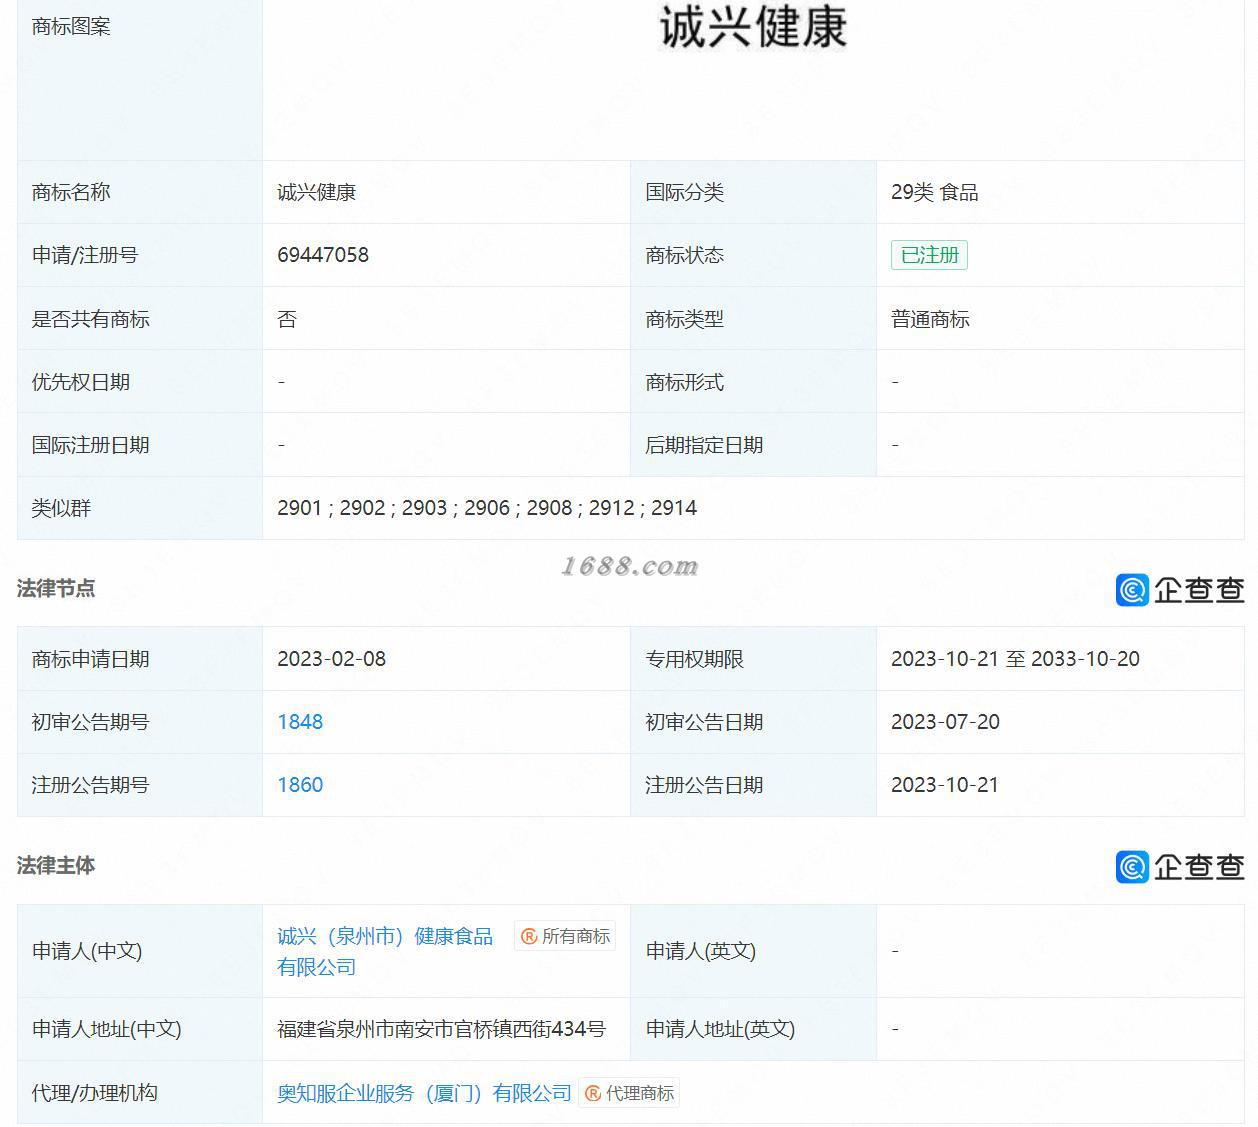The image size is (1258, 1127).
Task: Click the 企查查 logo beside 法律主体
Action: click(x=1180, y=866)
